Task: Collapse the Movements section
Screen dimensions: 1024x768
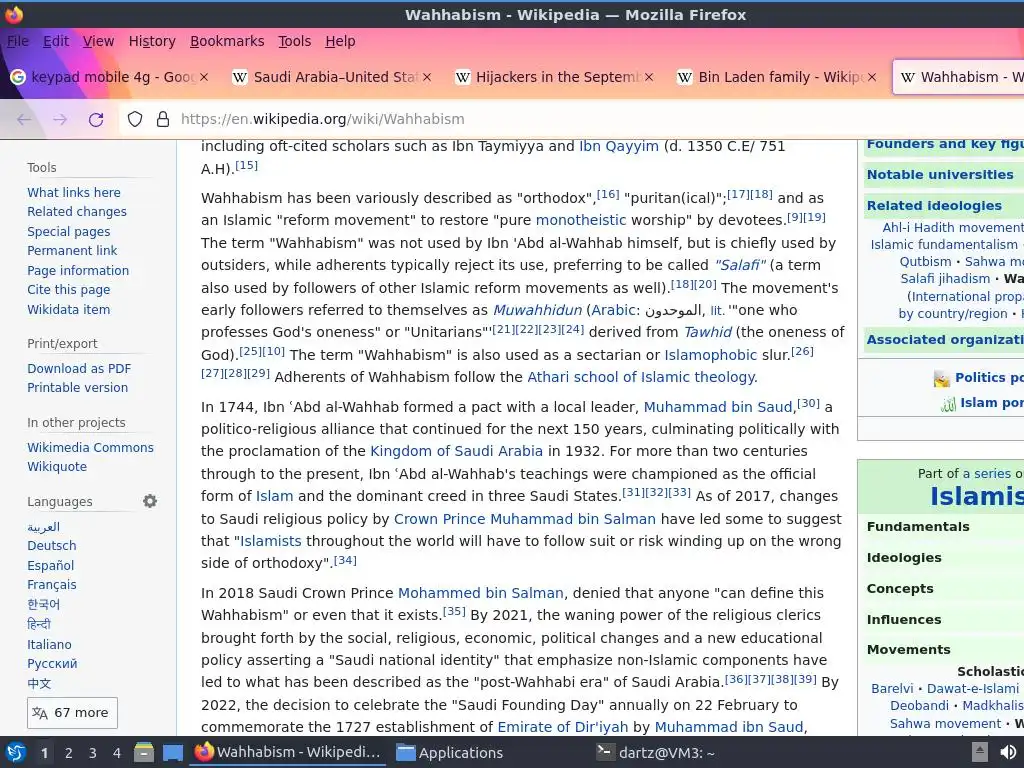Action: (908, 650)
